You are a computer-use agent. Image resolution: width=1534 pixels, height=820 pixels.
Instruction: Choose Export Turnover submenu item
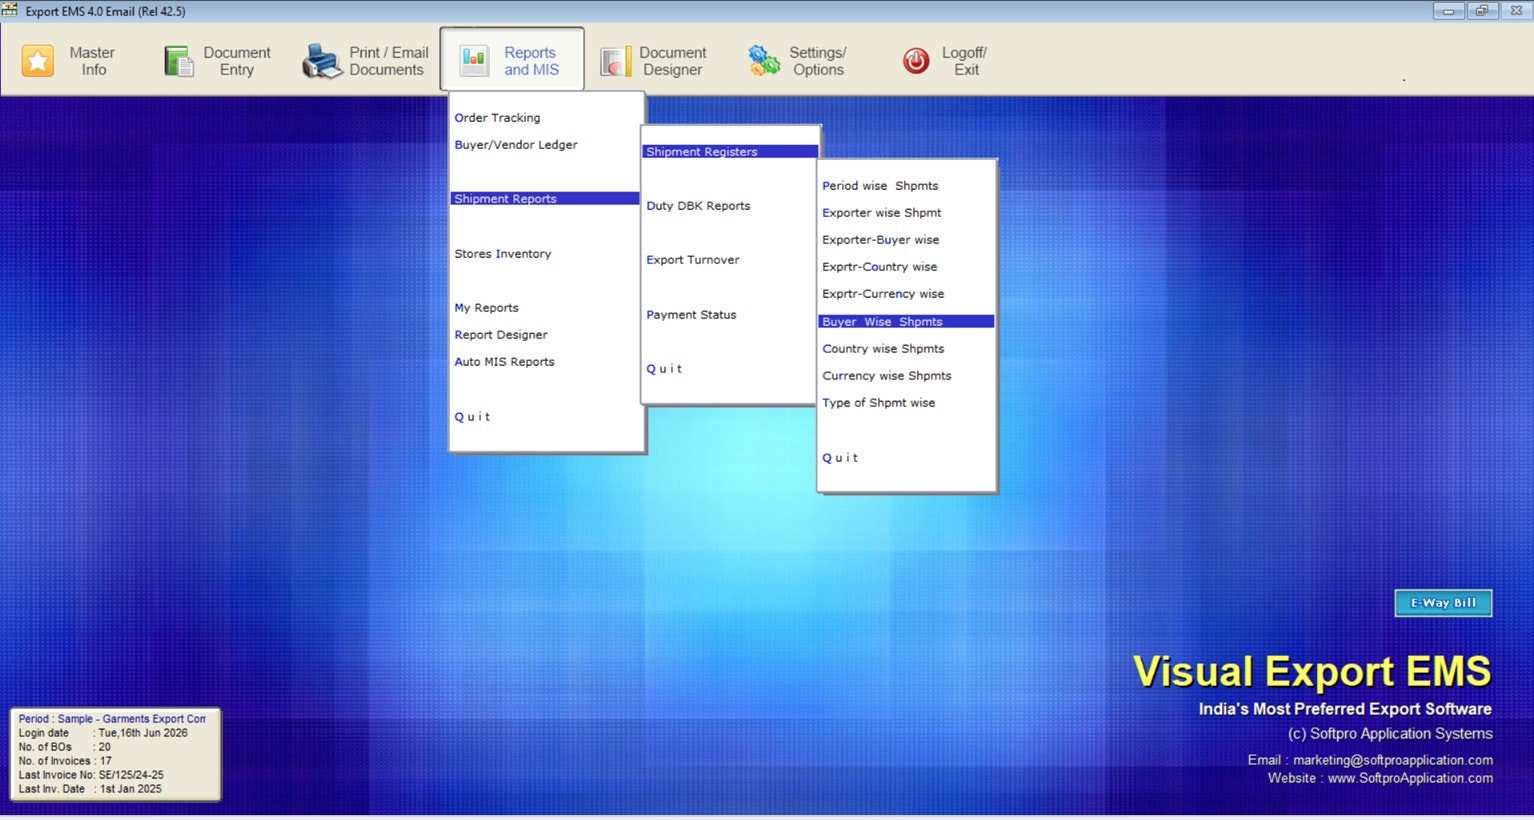tap(693, 260)
